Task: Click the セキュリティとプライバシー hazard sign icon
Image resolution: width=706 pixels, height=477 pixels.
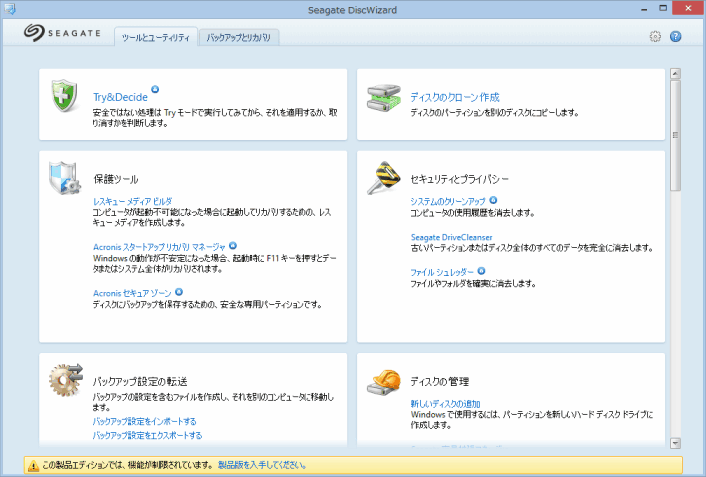Action: pos(384,177)
